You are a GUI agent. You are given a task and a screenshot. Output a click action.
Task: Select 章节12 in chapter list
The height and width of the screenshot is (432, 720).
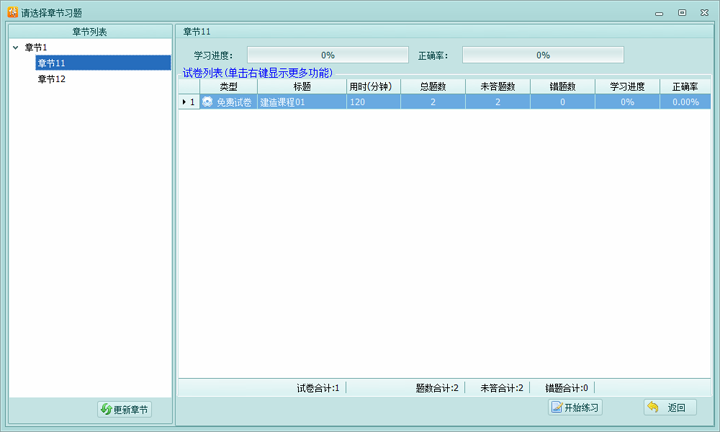click(51, 79)
